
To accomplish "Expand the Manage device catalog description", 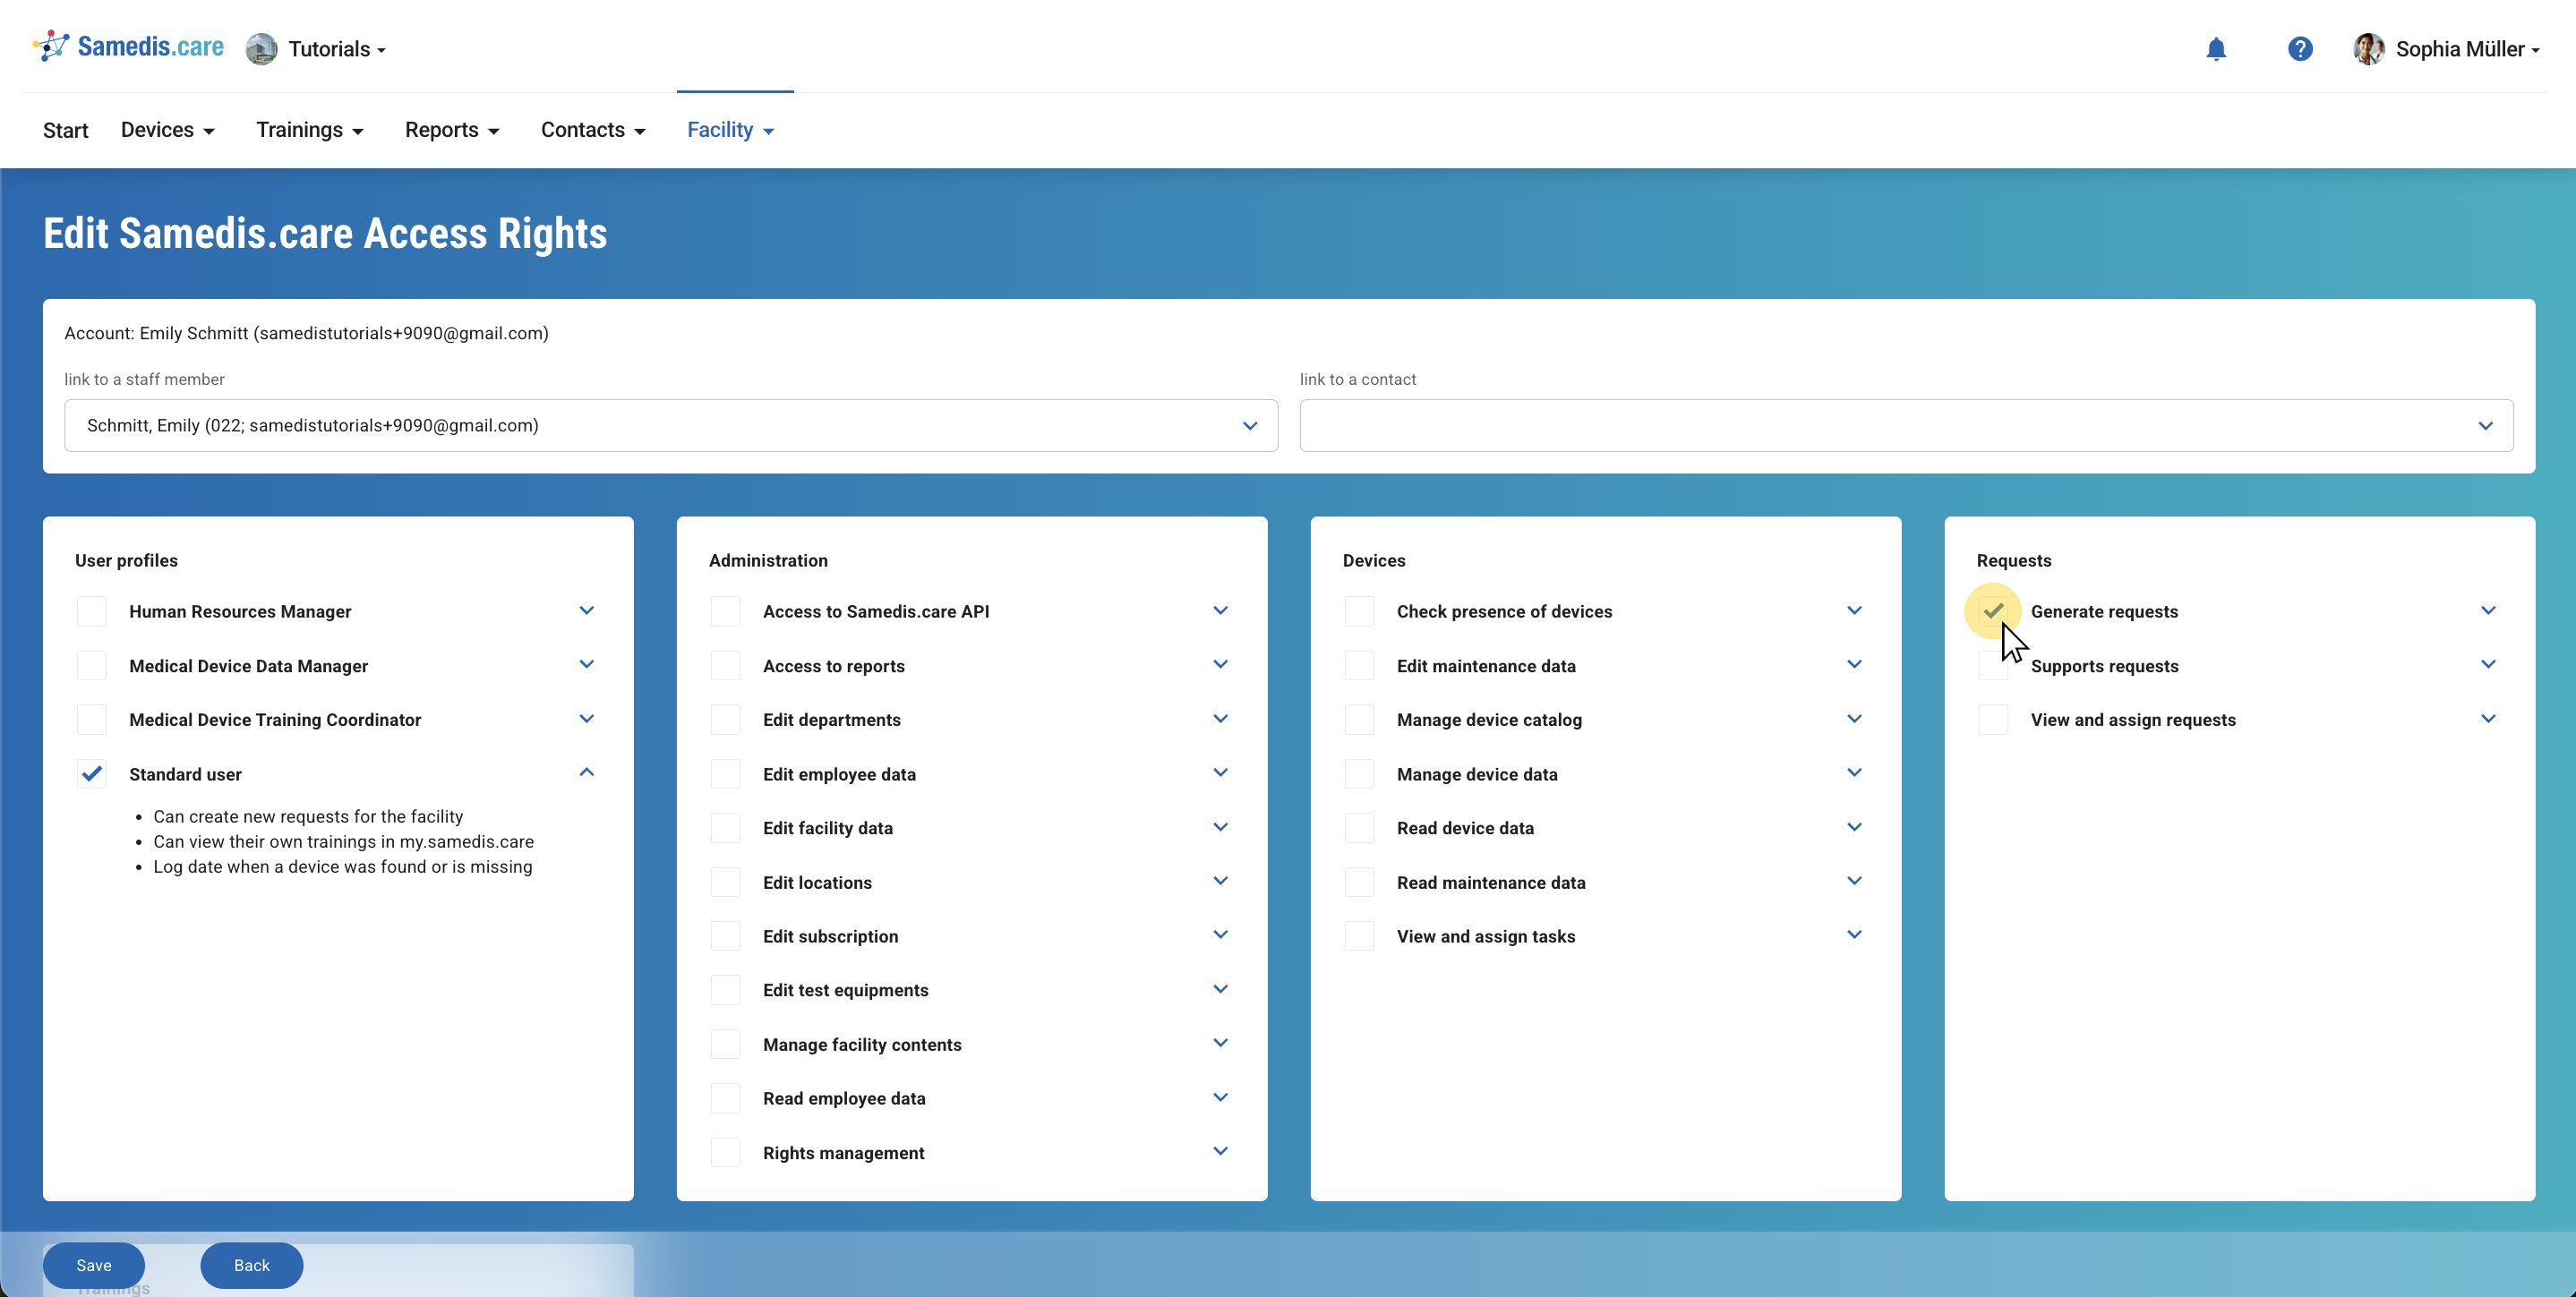I will 1855,718.
